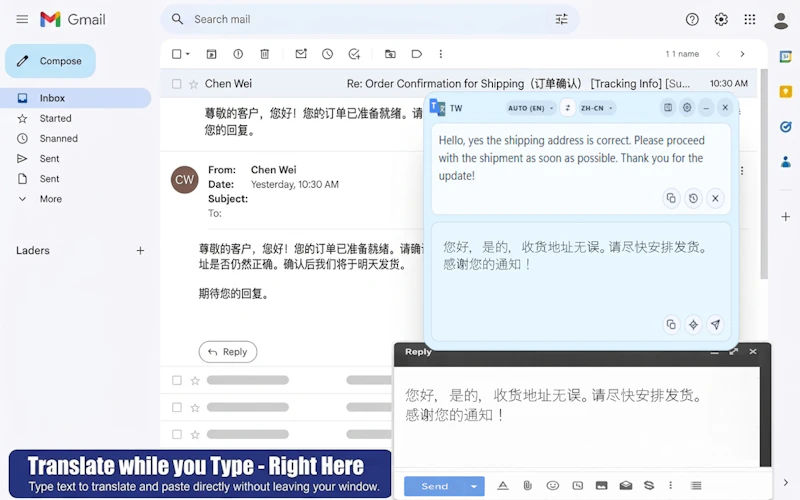The image size is (800, 500).
Task: Click the delete trash icon
Action: click(x=264, y=54)
